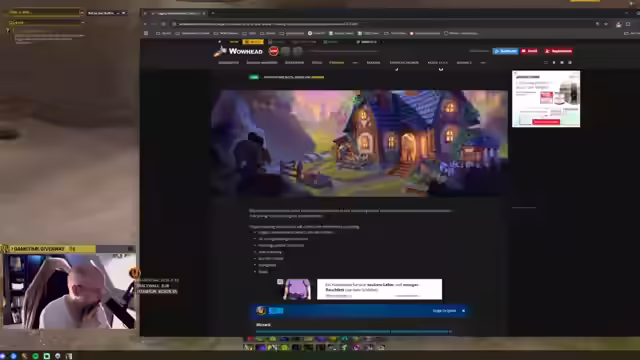Viewport: 640px width, 360px height.
Task: Open a new browser tab with the plus
Action: point(213,13)
